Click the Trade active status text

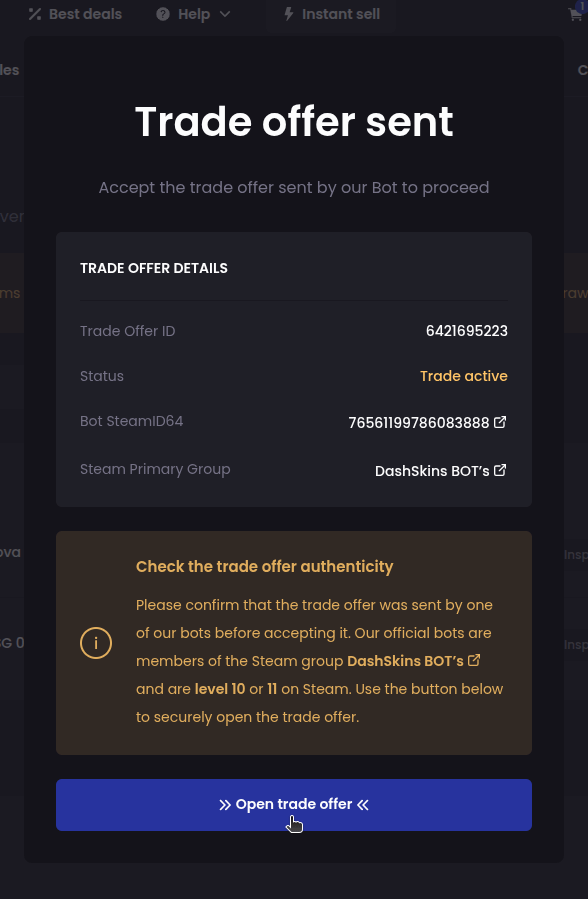(464, 375)
